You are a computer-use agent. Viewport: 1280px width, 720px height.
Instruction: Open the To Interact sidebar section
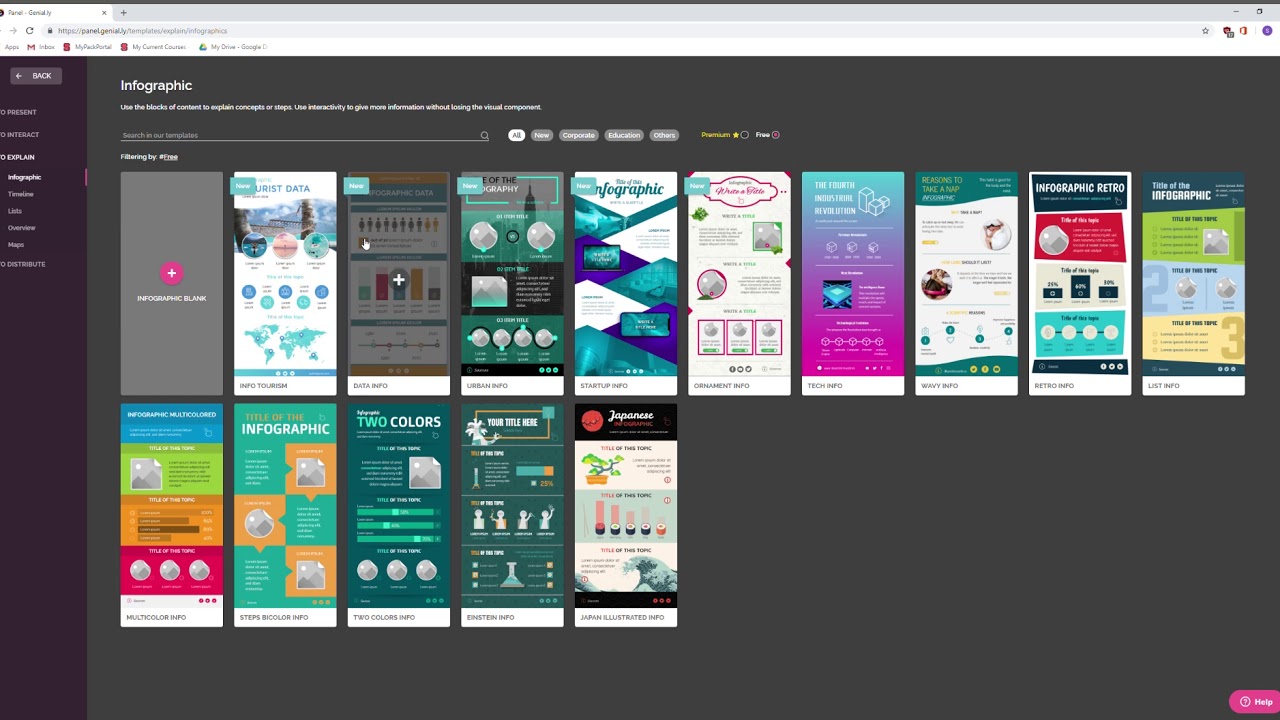coord(20,135)
